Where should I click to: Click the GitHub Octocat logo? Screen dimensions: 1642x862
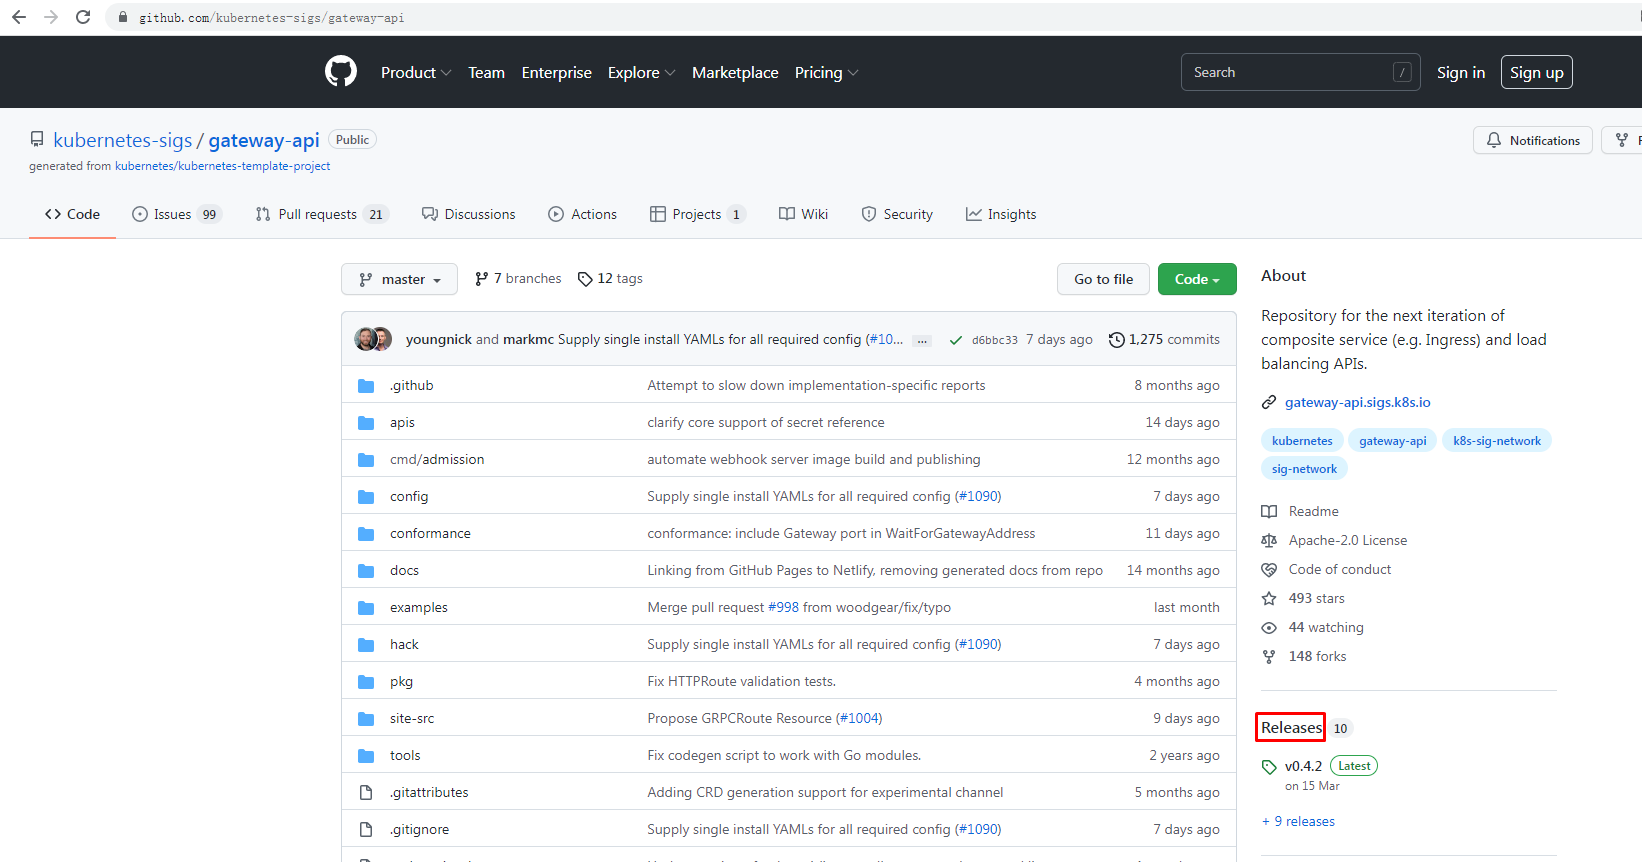coord(341,72)
